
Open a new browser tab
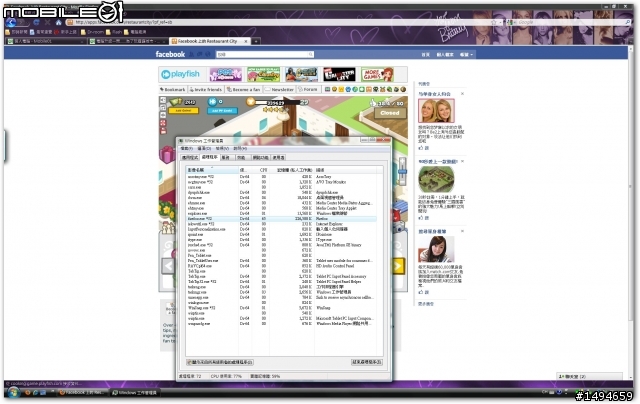(x=256, y=41)
